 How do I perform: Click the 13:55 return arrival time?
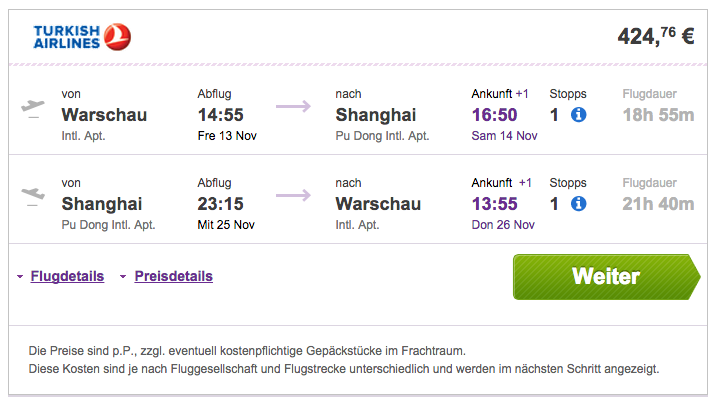point(495,204)
